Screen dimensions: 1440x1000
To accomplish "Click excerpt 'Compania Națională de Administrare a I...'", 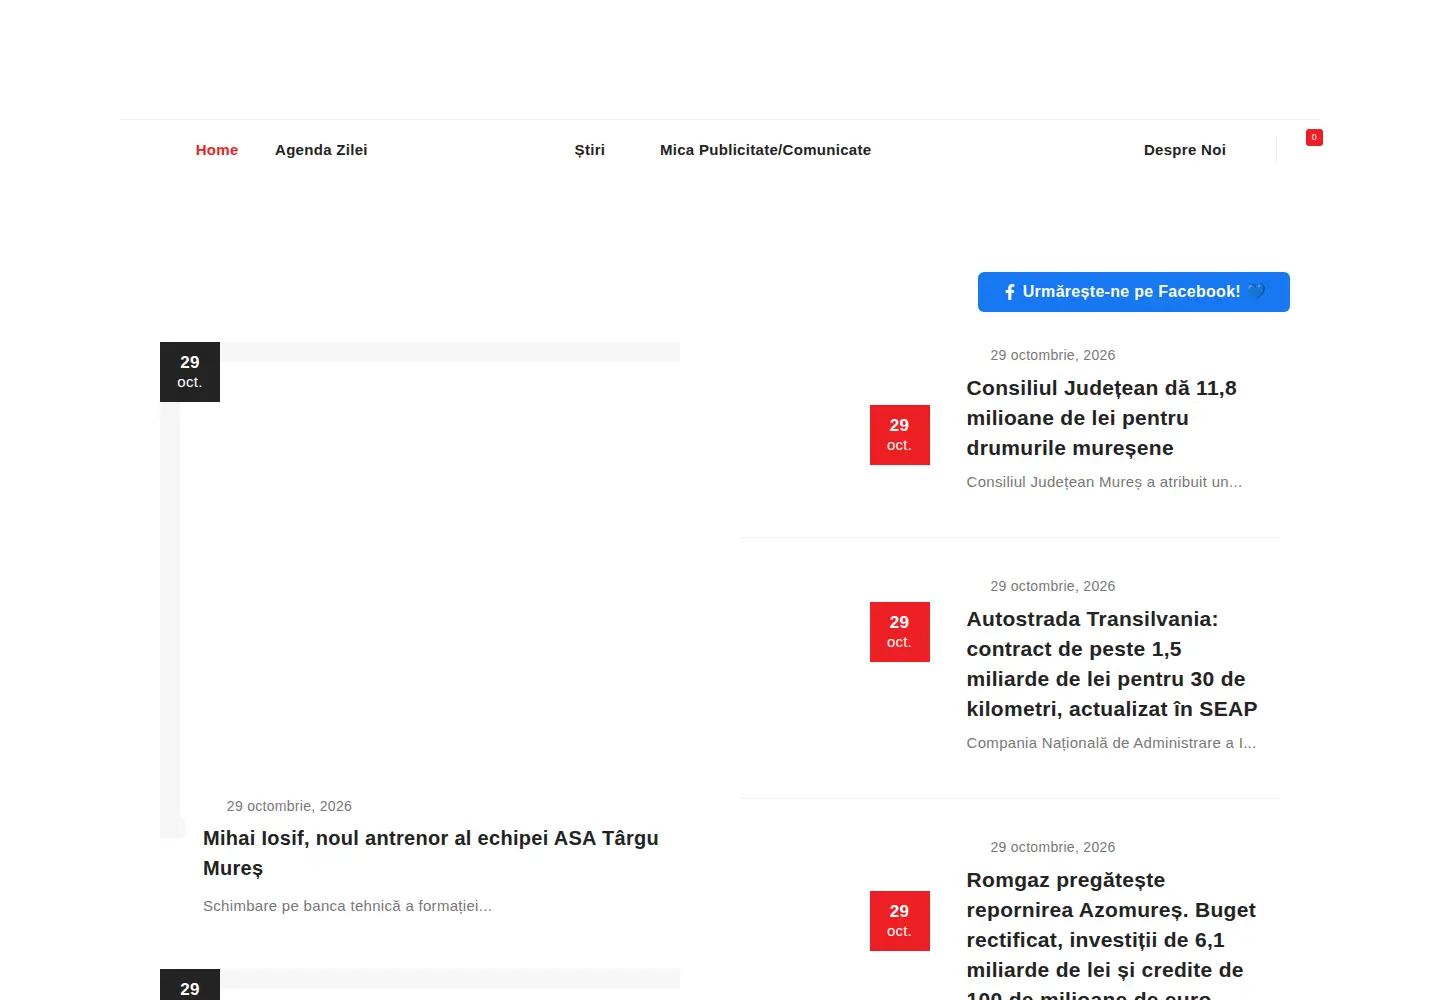I will tap(1111, 743).
